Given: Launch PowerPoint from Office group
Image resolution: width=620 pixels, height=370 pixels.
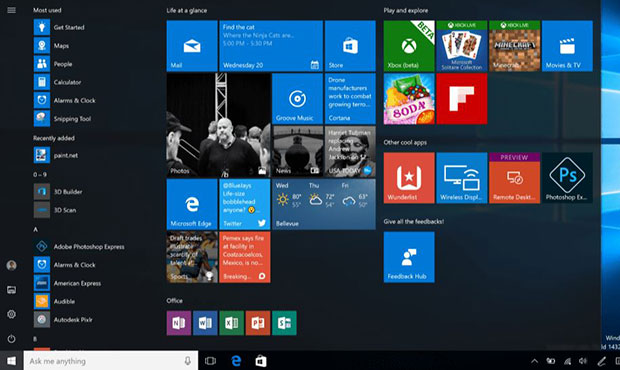Looking at the screenshot, I should coord(258,323).
